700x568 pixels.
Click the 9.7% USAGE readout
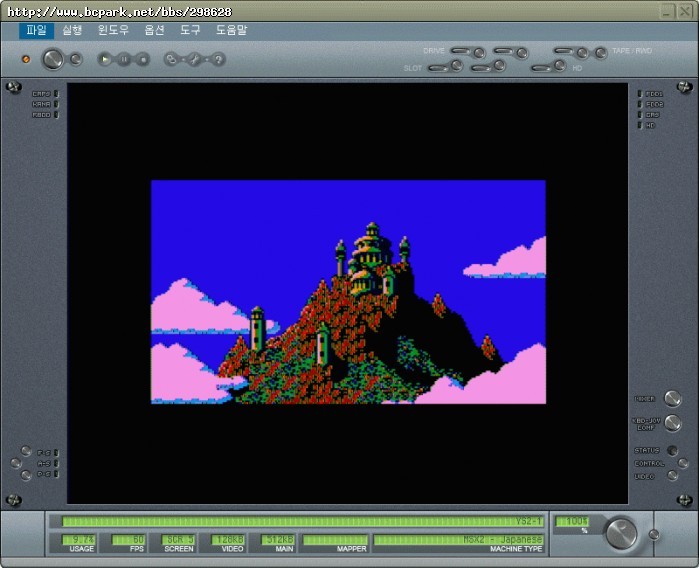(79, 540)
